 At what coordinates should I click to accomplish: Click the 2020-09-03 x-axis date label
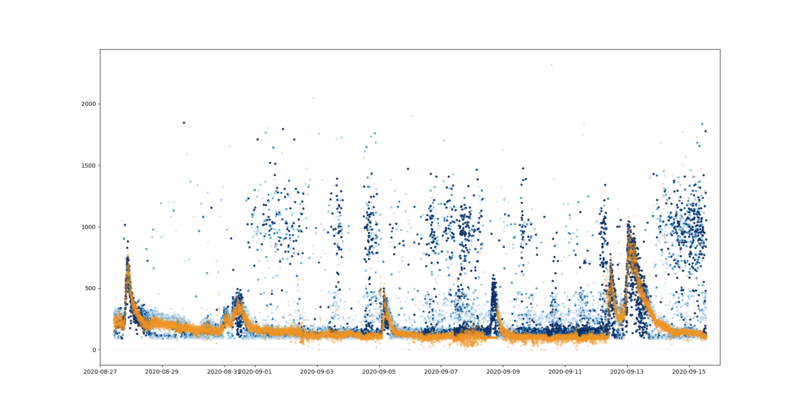317,372
